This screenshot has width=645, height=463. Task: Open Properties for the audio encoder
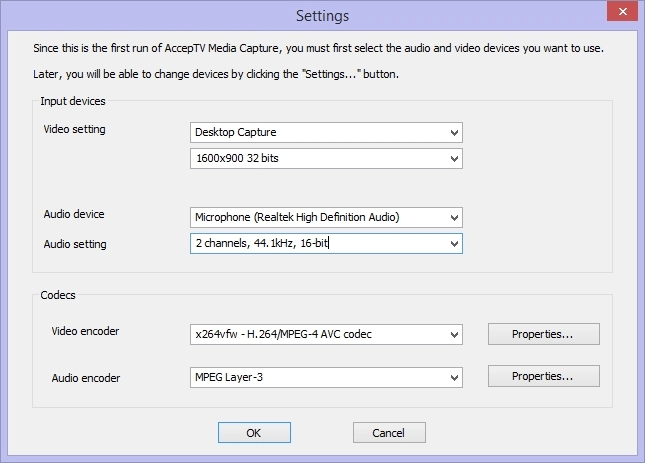point(543,376)
